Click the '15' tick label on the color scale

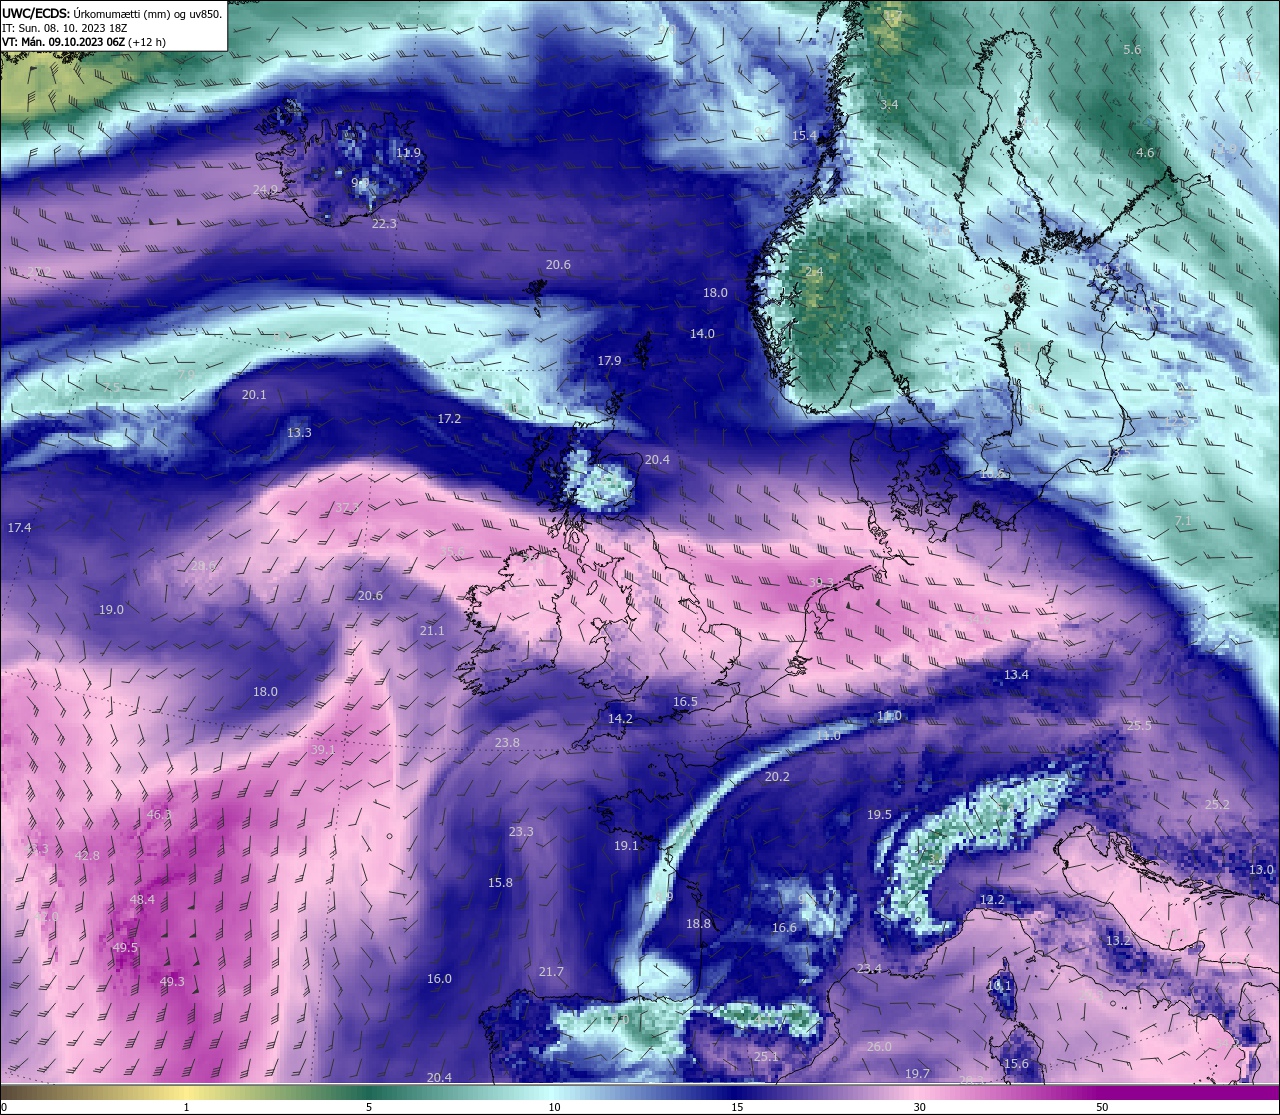click(736, 1107)
